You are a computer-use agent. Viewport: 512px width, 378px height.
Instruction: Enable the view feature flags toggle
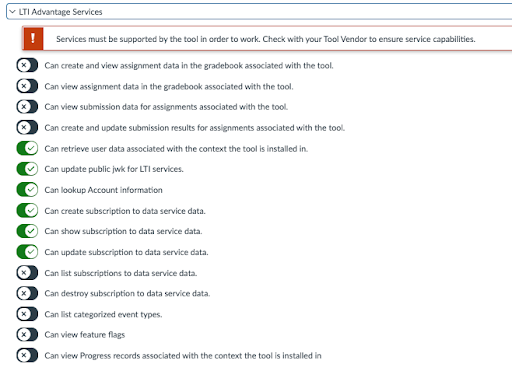coord(27,335)
